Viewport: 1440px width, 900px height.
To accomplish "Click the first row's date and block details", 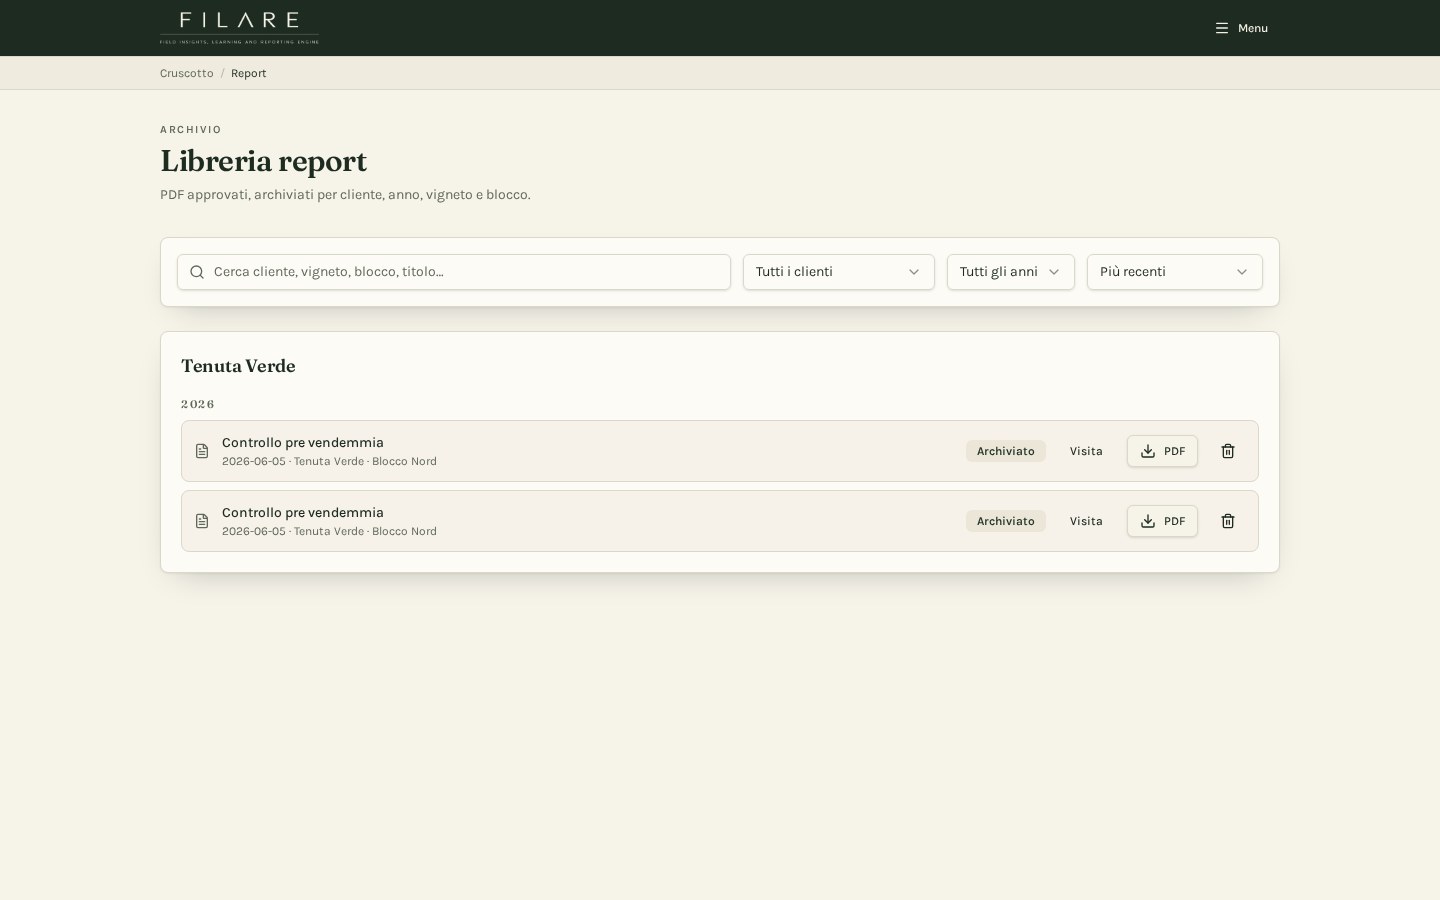I will [329, 461].
